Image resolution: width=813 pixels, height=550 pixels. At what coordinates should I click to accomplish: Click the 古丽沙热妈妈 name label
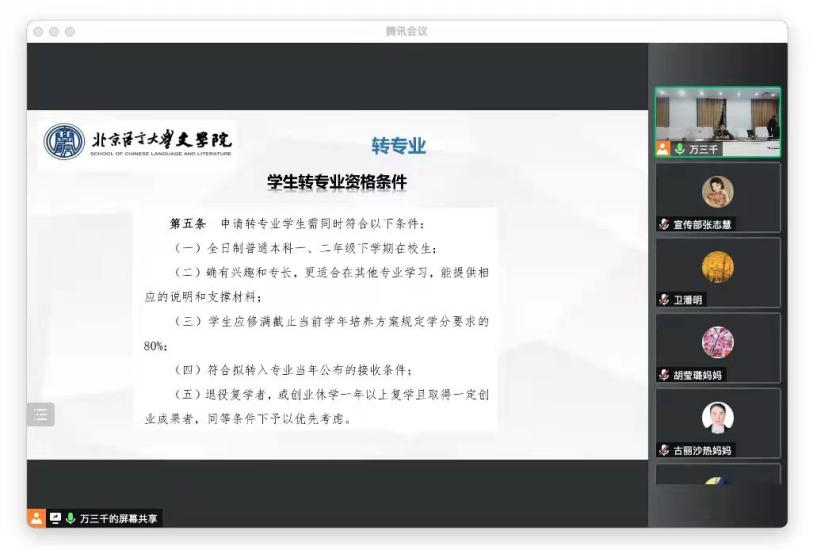tap(703, 450)
